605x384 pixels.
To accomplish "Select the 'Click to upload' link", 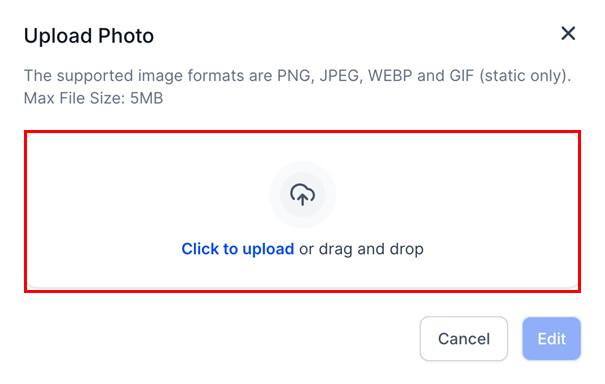I will [x=238, y=249].
